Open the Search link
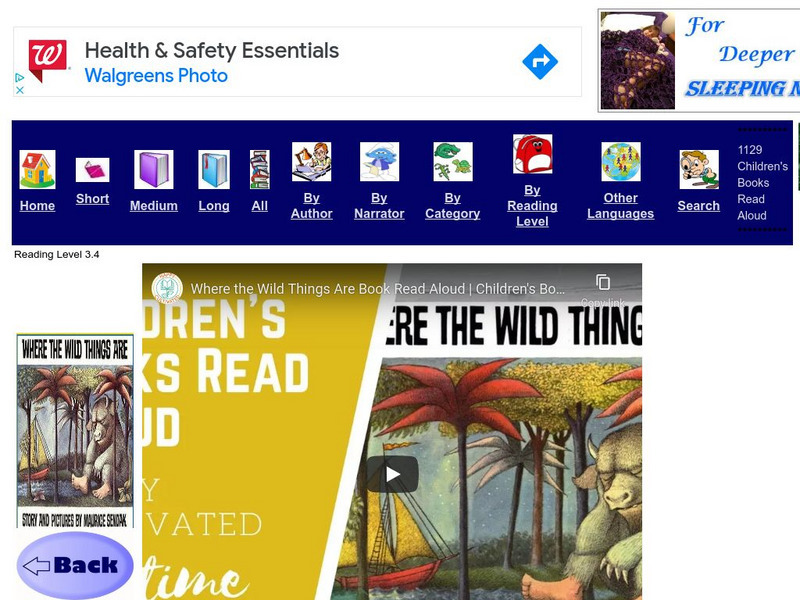800x600 pixels. [x=698, y=206]
